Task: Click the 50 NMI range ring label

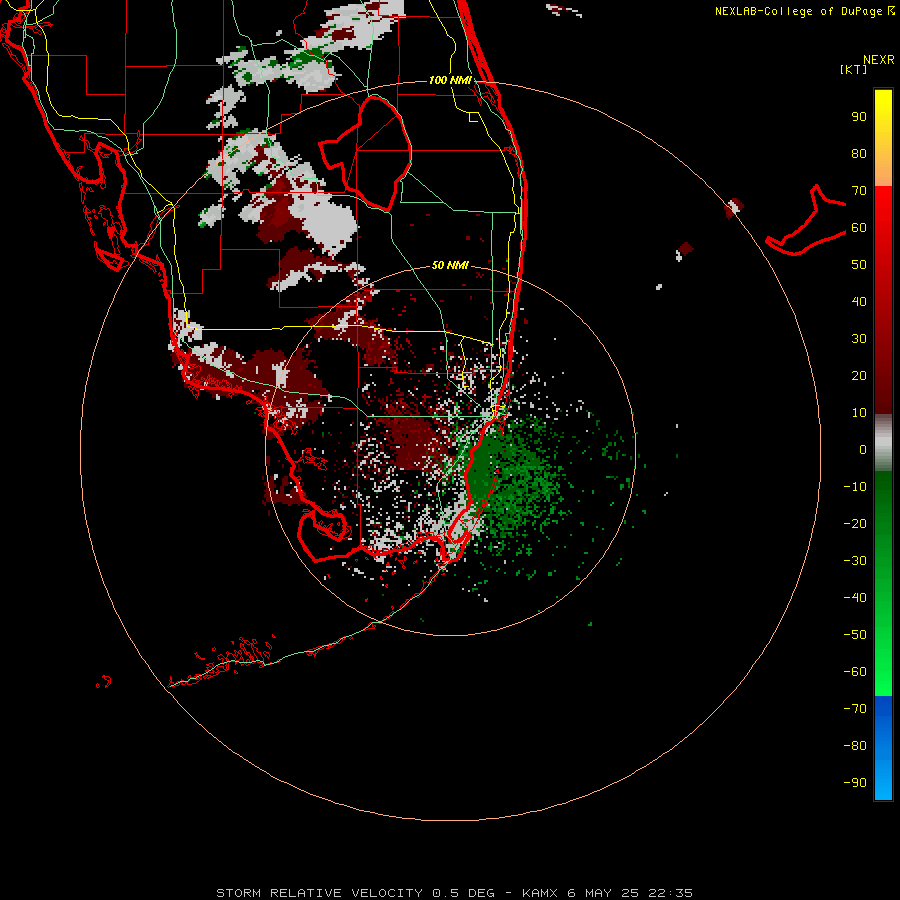Action: click(450, 265)
